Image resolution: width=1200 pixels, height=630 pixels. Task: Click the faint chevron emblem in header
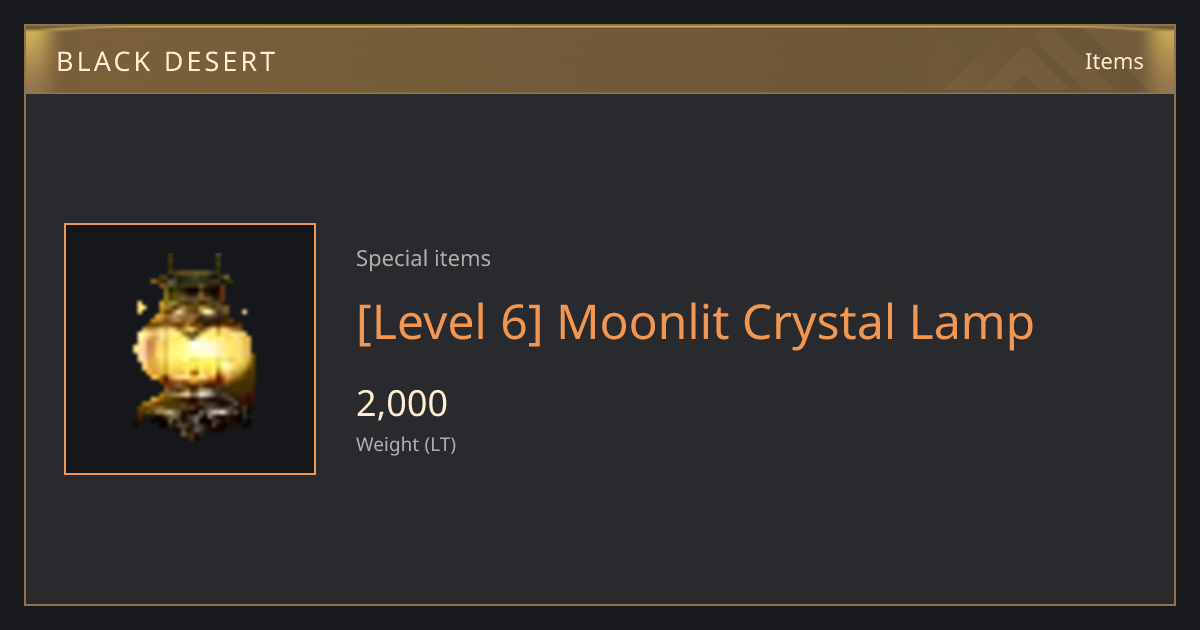tap(1040, 60)
